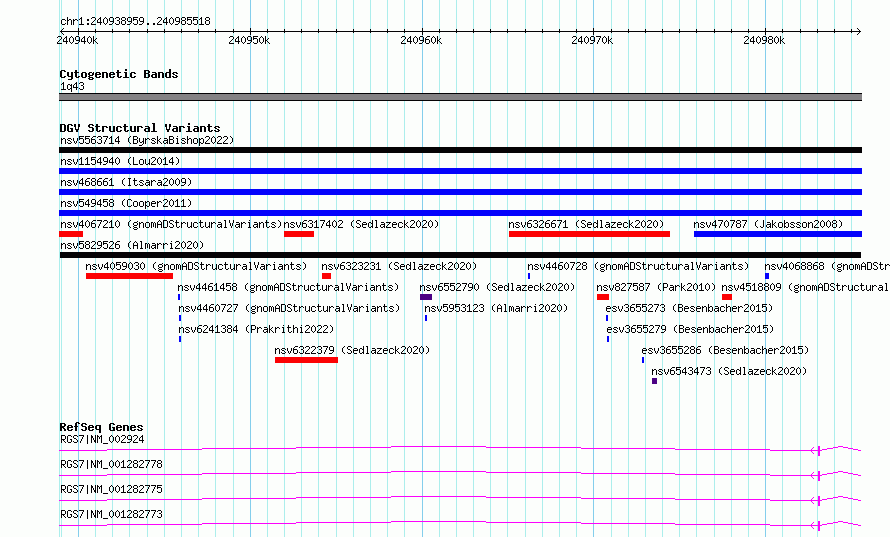
Task: Click the purple nsv6552790 variant bar
Action: pos(426,297)
